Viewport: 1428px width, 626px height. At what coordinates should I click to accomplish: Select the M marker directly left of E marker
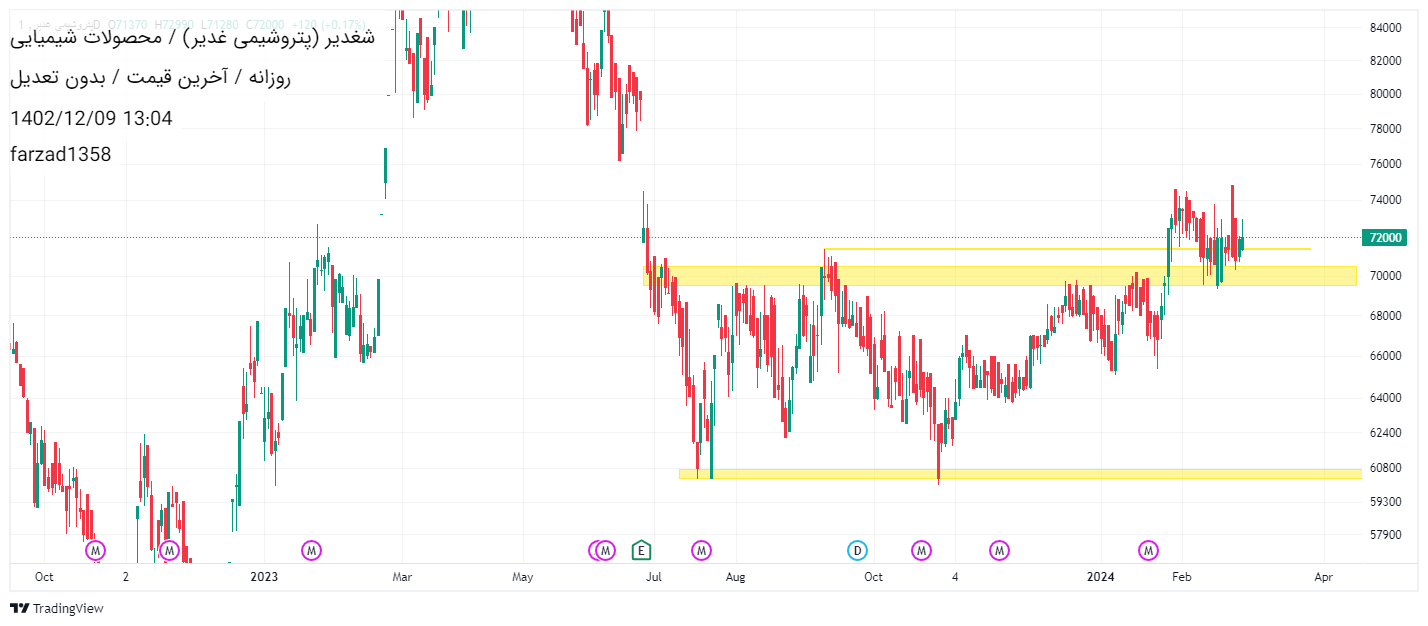pos(604,550)
